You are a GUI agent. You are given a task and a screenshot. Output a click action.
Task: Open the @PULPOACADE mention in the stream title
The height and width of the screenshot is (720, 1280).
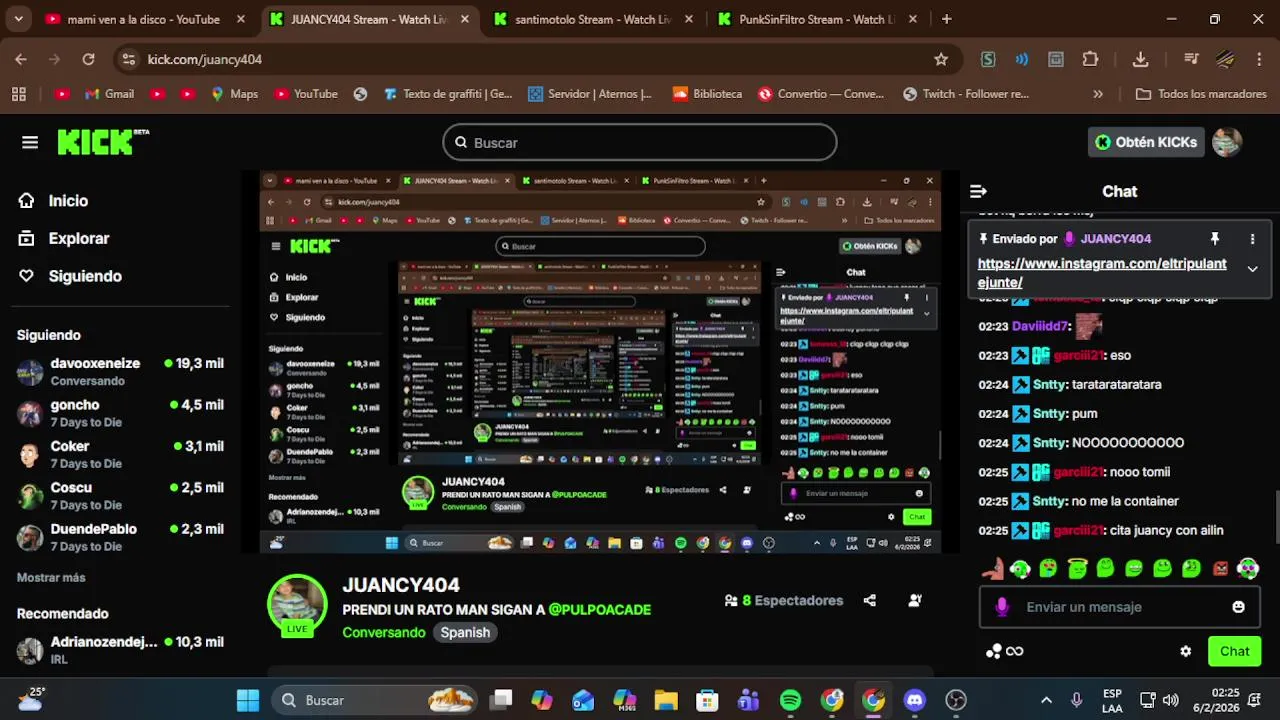tap(599, 609)
